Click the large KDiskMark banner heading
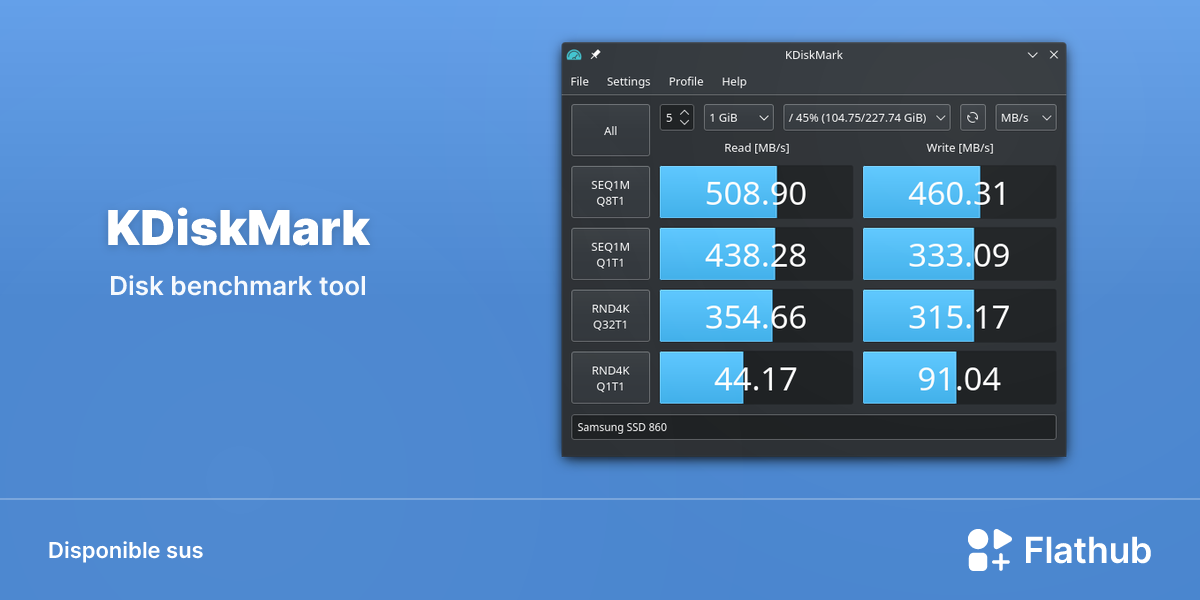 tap(238, 229)
